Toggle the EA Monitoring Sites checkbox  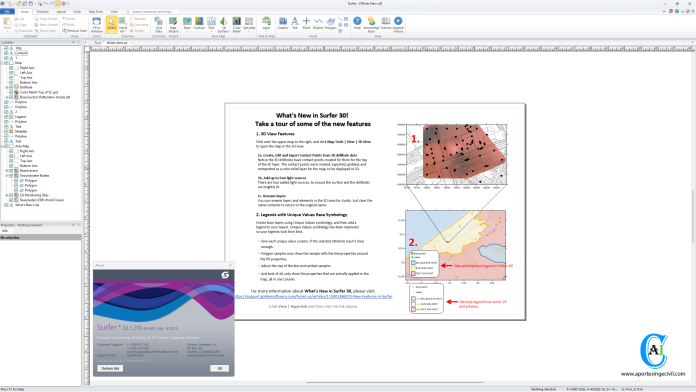point(11,195)
